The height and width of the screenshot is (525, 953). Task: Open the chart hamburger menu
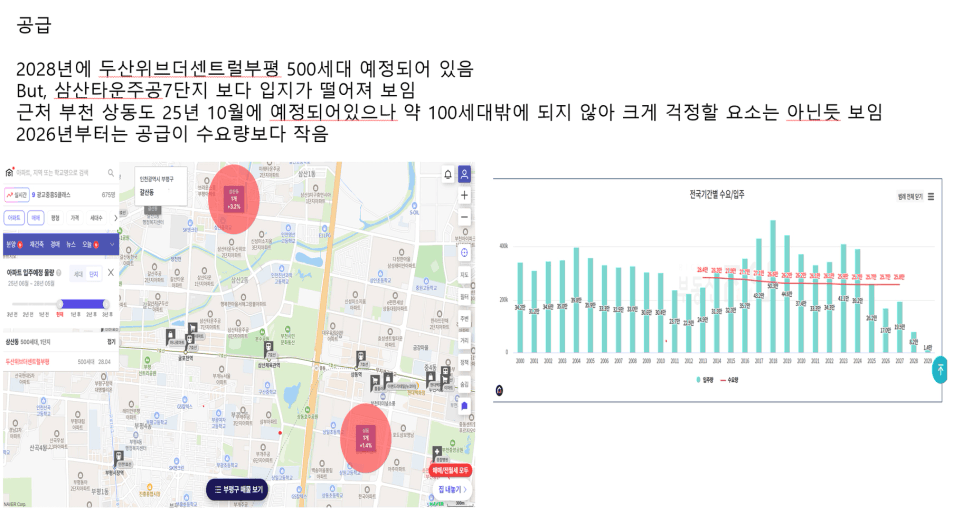[931, 197]
